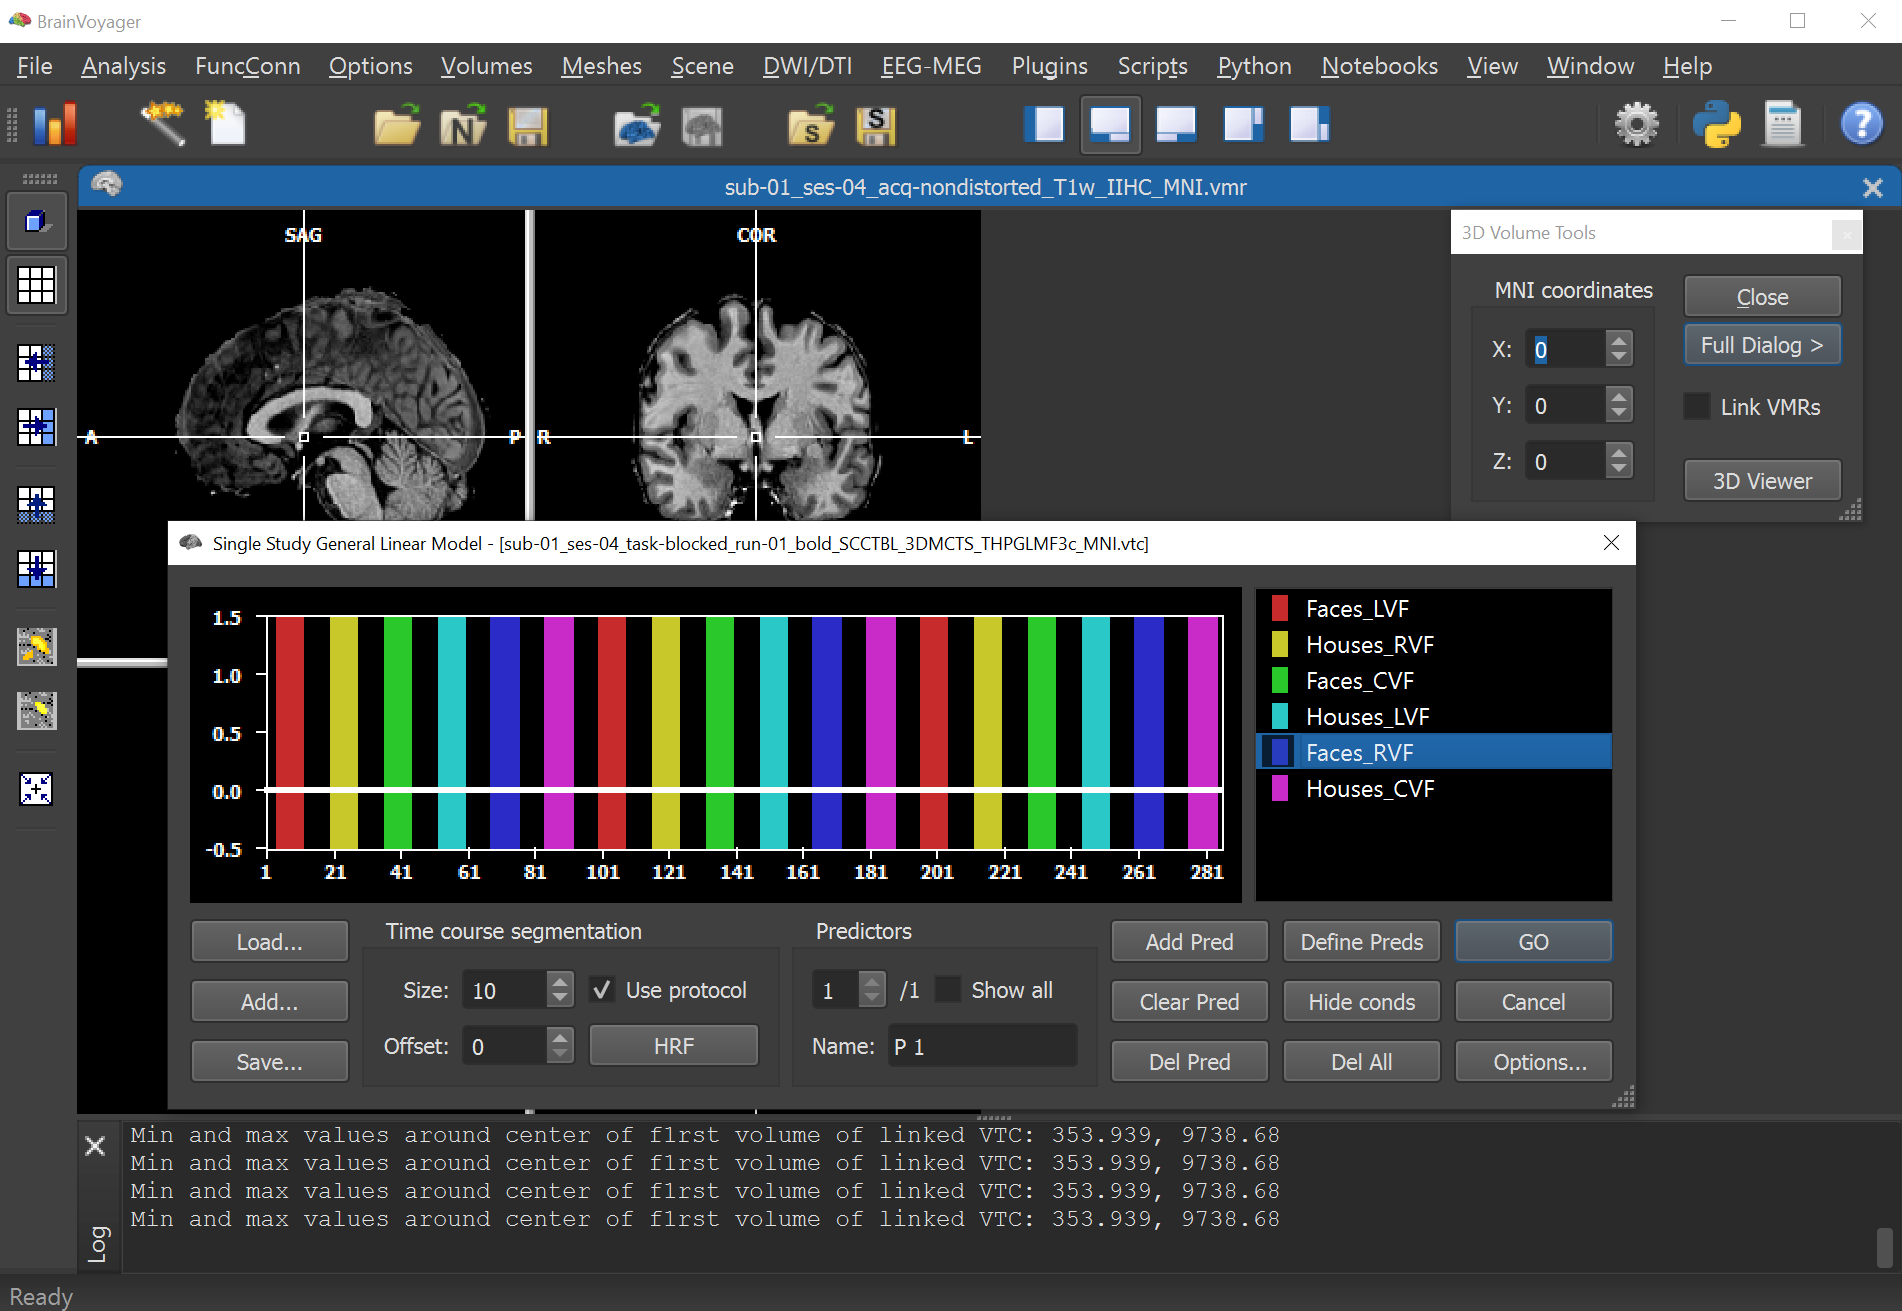Screen dimensions: 1902x1311
Task: Open the Full Dialog > button
Action: pyautogui.click(x=1762, y=345)
